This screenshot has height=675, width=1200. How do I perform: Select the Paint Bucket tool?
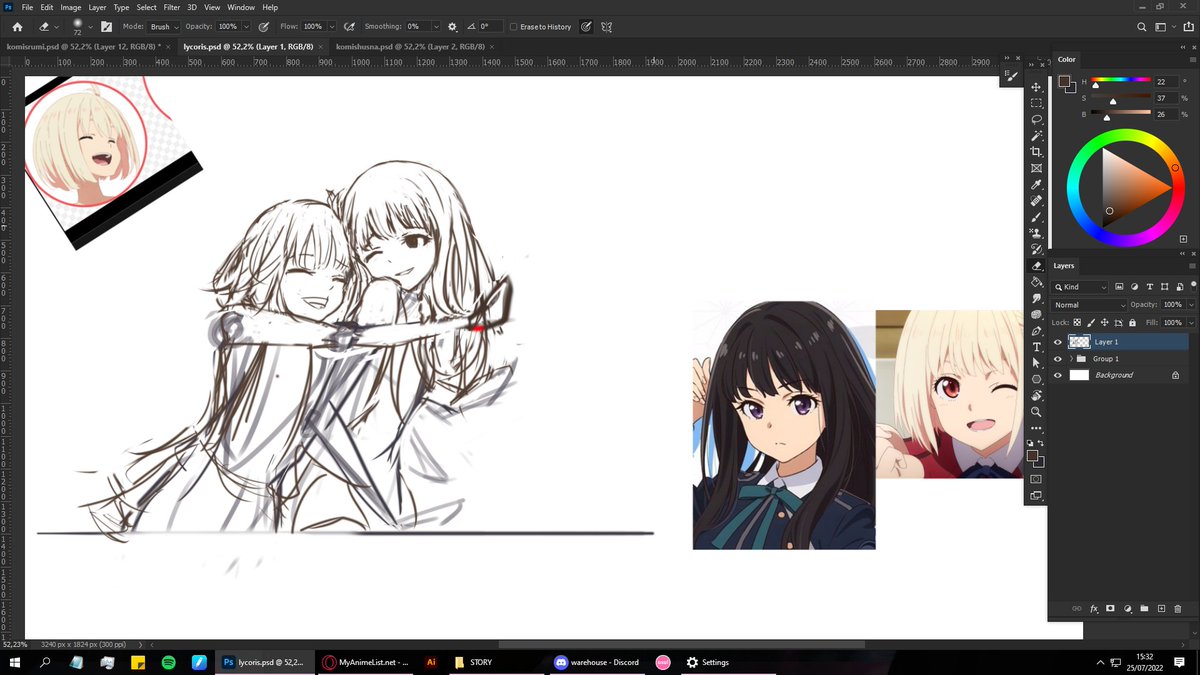point(1036,282)
